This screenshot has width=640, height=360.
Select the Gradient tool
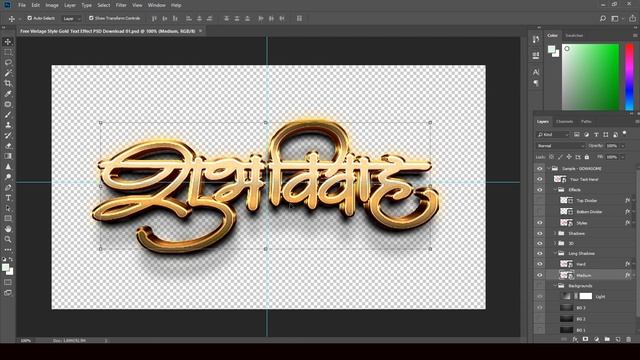point(8,156)
